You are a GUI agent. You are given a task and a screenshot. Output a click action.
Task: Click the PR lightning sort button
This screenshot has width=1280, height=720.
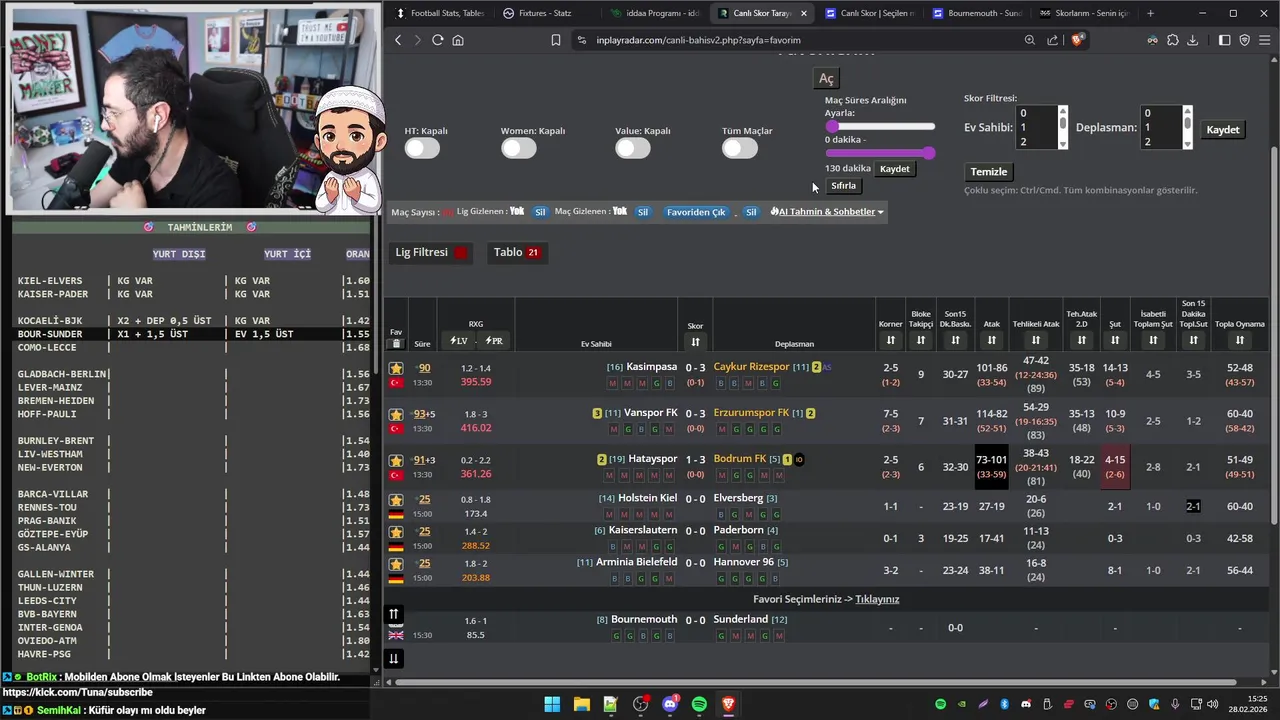tap(493, 341)
